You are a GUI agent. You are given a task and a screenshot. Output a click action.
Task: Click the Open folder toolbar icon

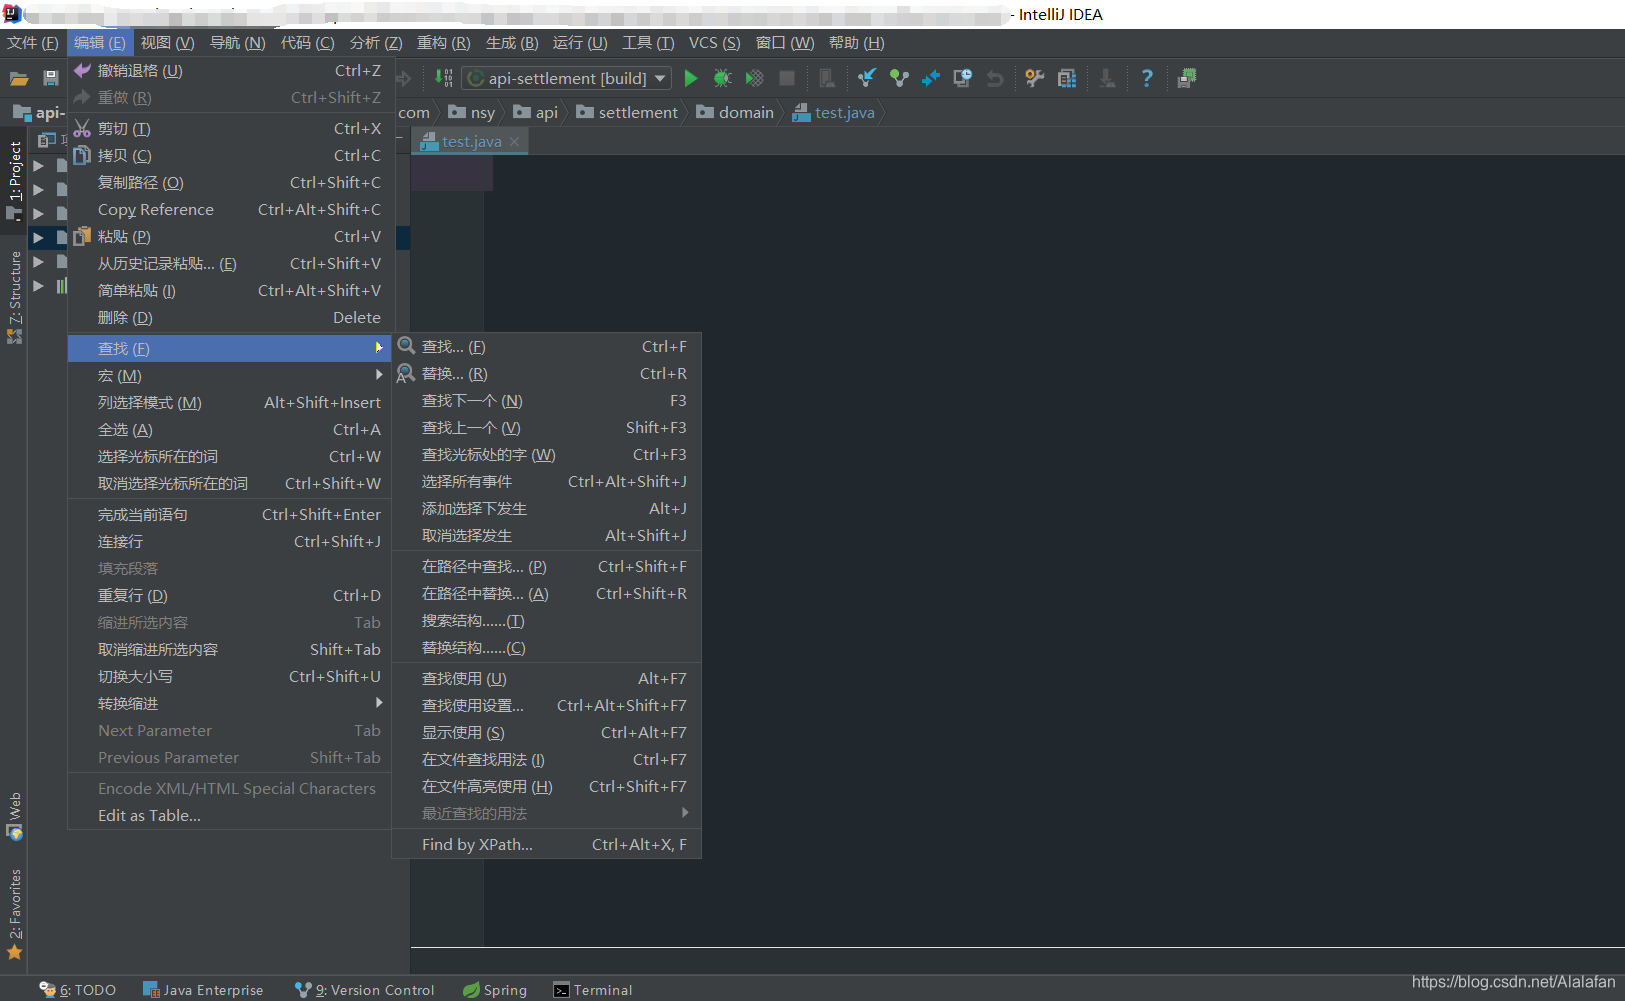(x=19, y=78)
